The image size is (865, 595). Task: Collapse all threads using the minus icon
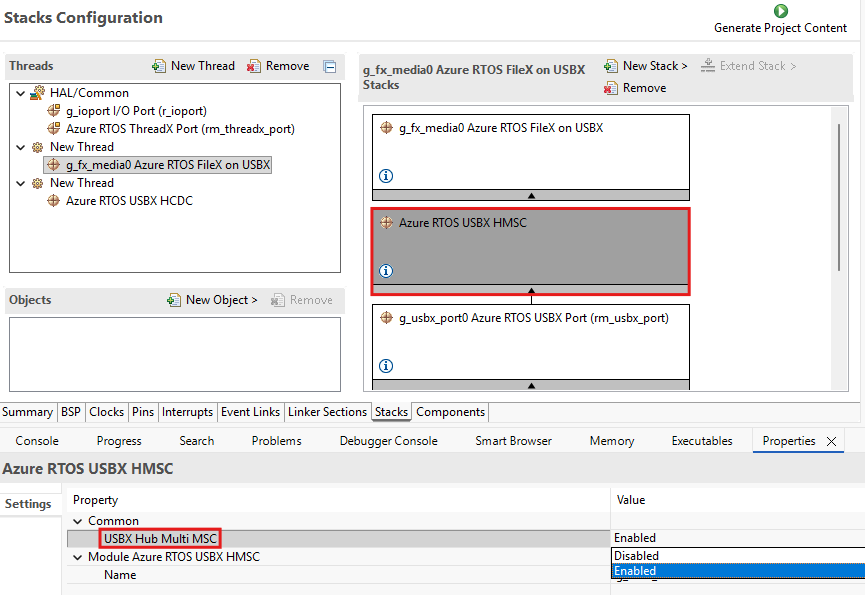(330, 67)
